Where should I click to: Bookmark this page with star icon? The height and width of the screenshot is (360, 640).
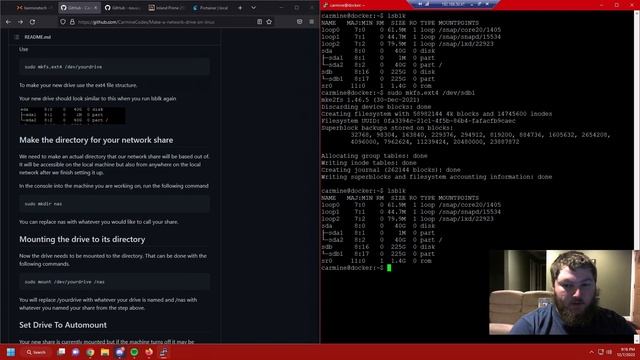click(x=269, y=22)
